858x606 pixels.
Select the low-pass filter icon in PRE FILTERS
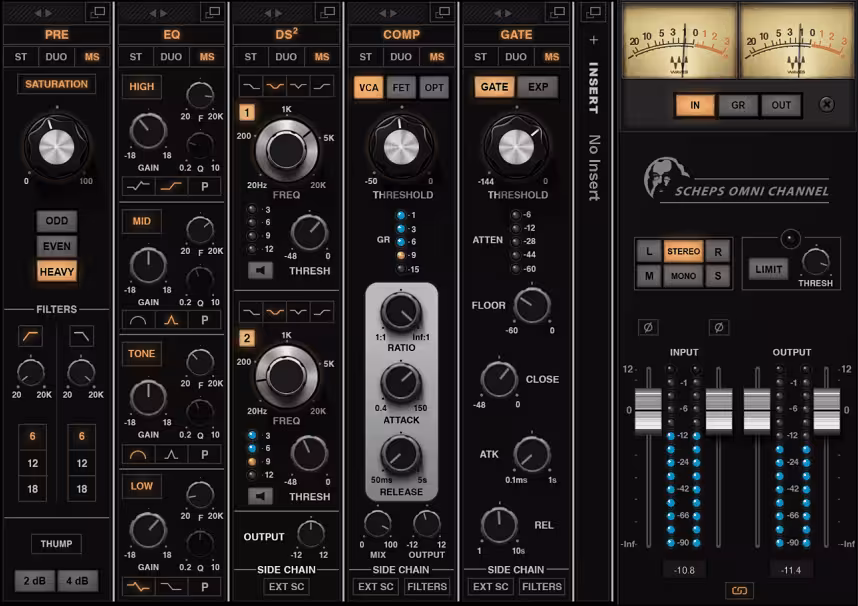click(x=82, y=335)
